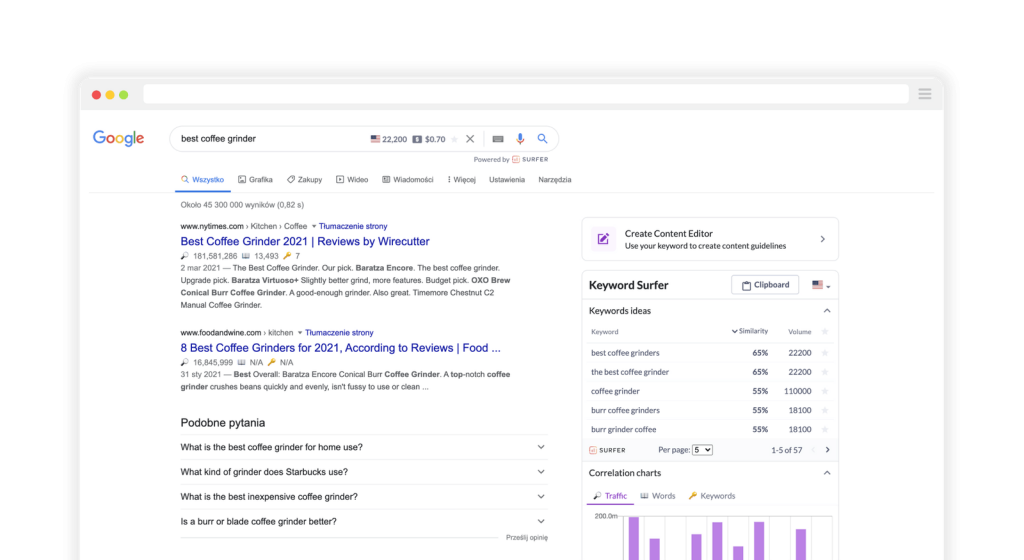Open Best Coffee Grinder 2021 Wirecutter result
Screen dimensions: 1024x560
point(305,241)
